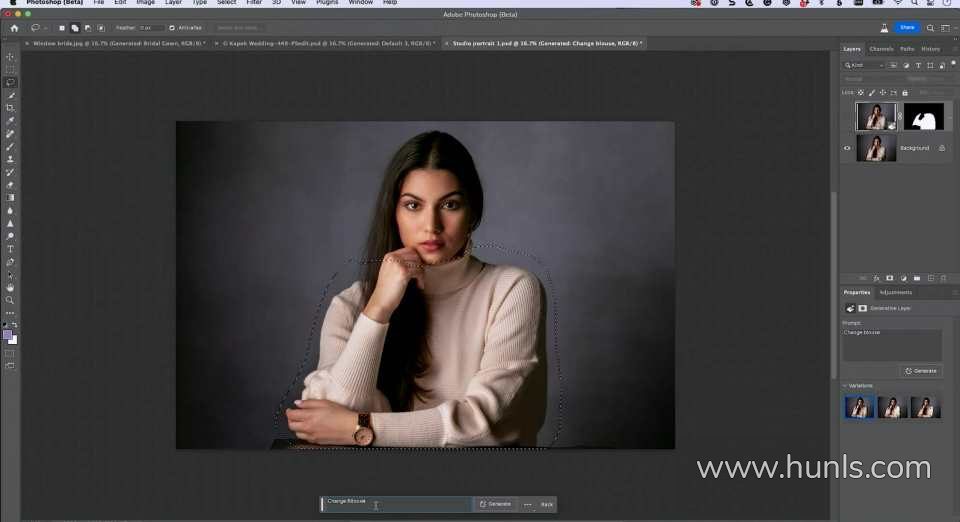The width and height of the screenshot is (960, 522).
Task: Open the Properties panel flyout menu
Action: click(x=954, y=293)
